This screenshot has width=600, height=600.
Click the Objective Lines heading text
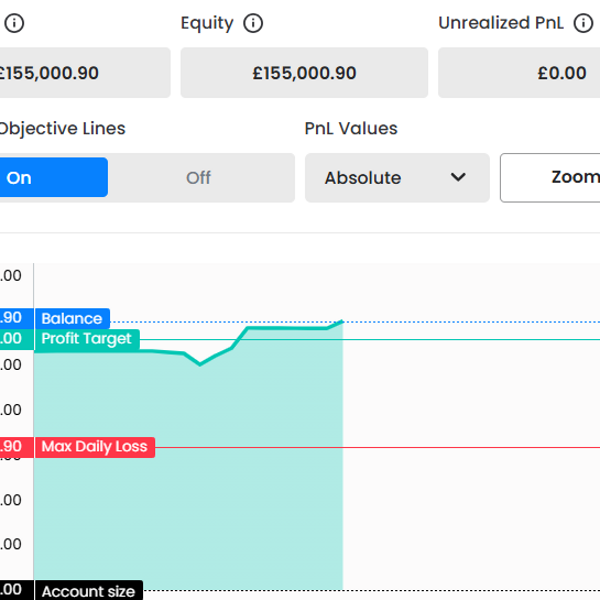(62, 128)
